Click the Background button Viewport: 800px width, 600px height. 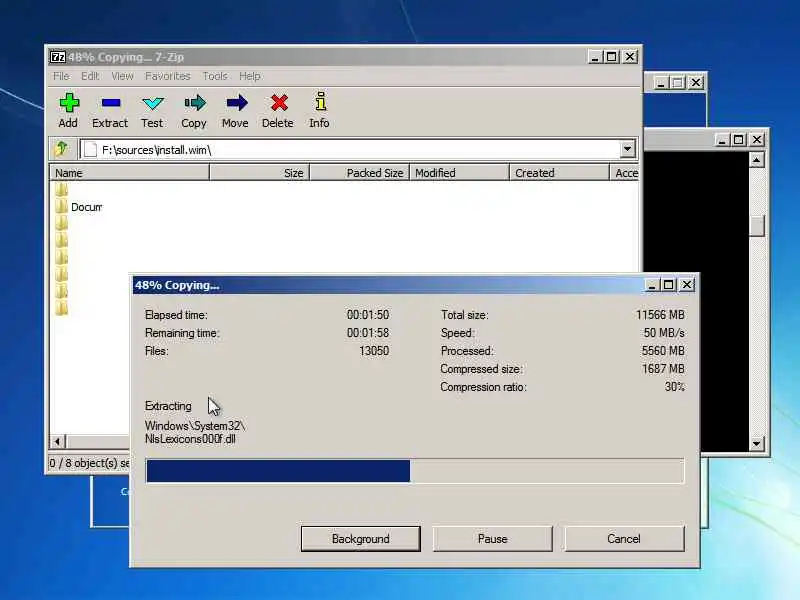point(361,539)
